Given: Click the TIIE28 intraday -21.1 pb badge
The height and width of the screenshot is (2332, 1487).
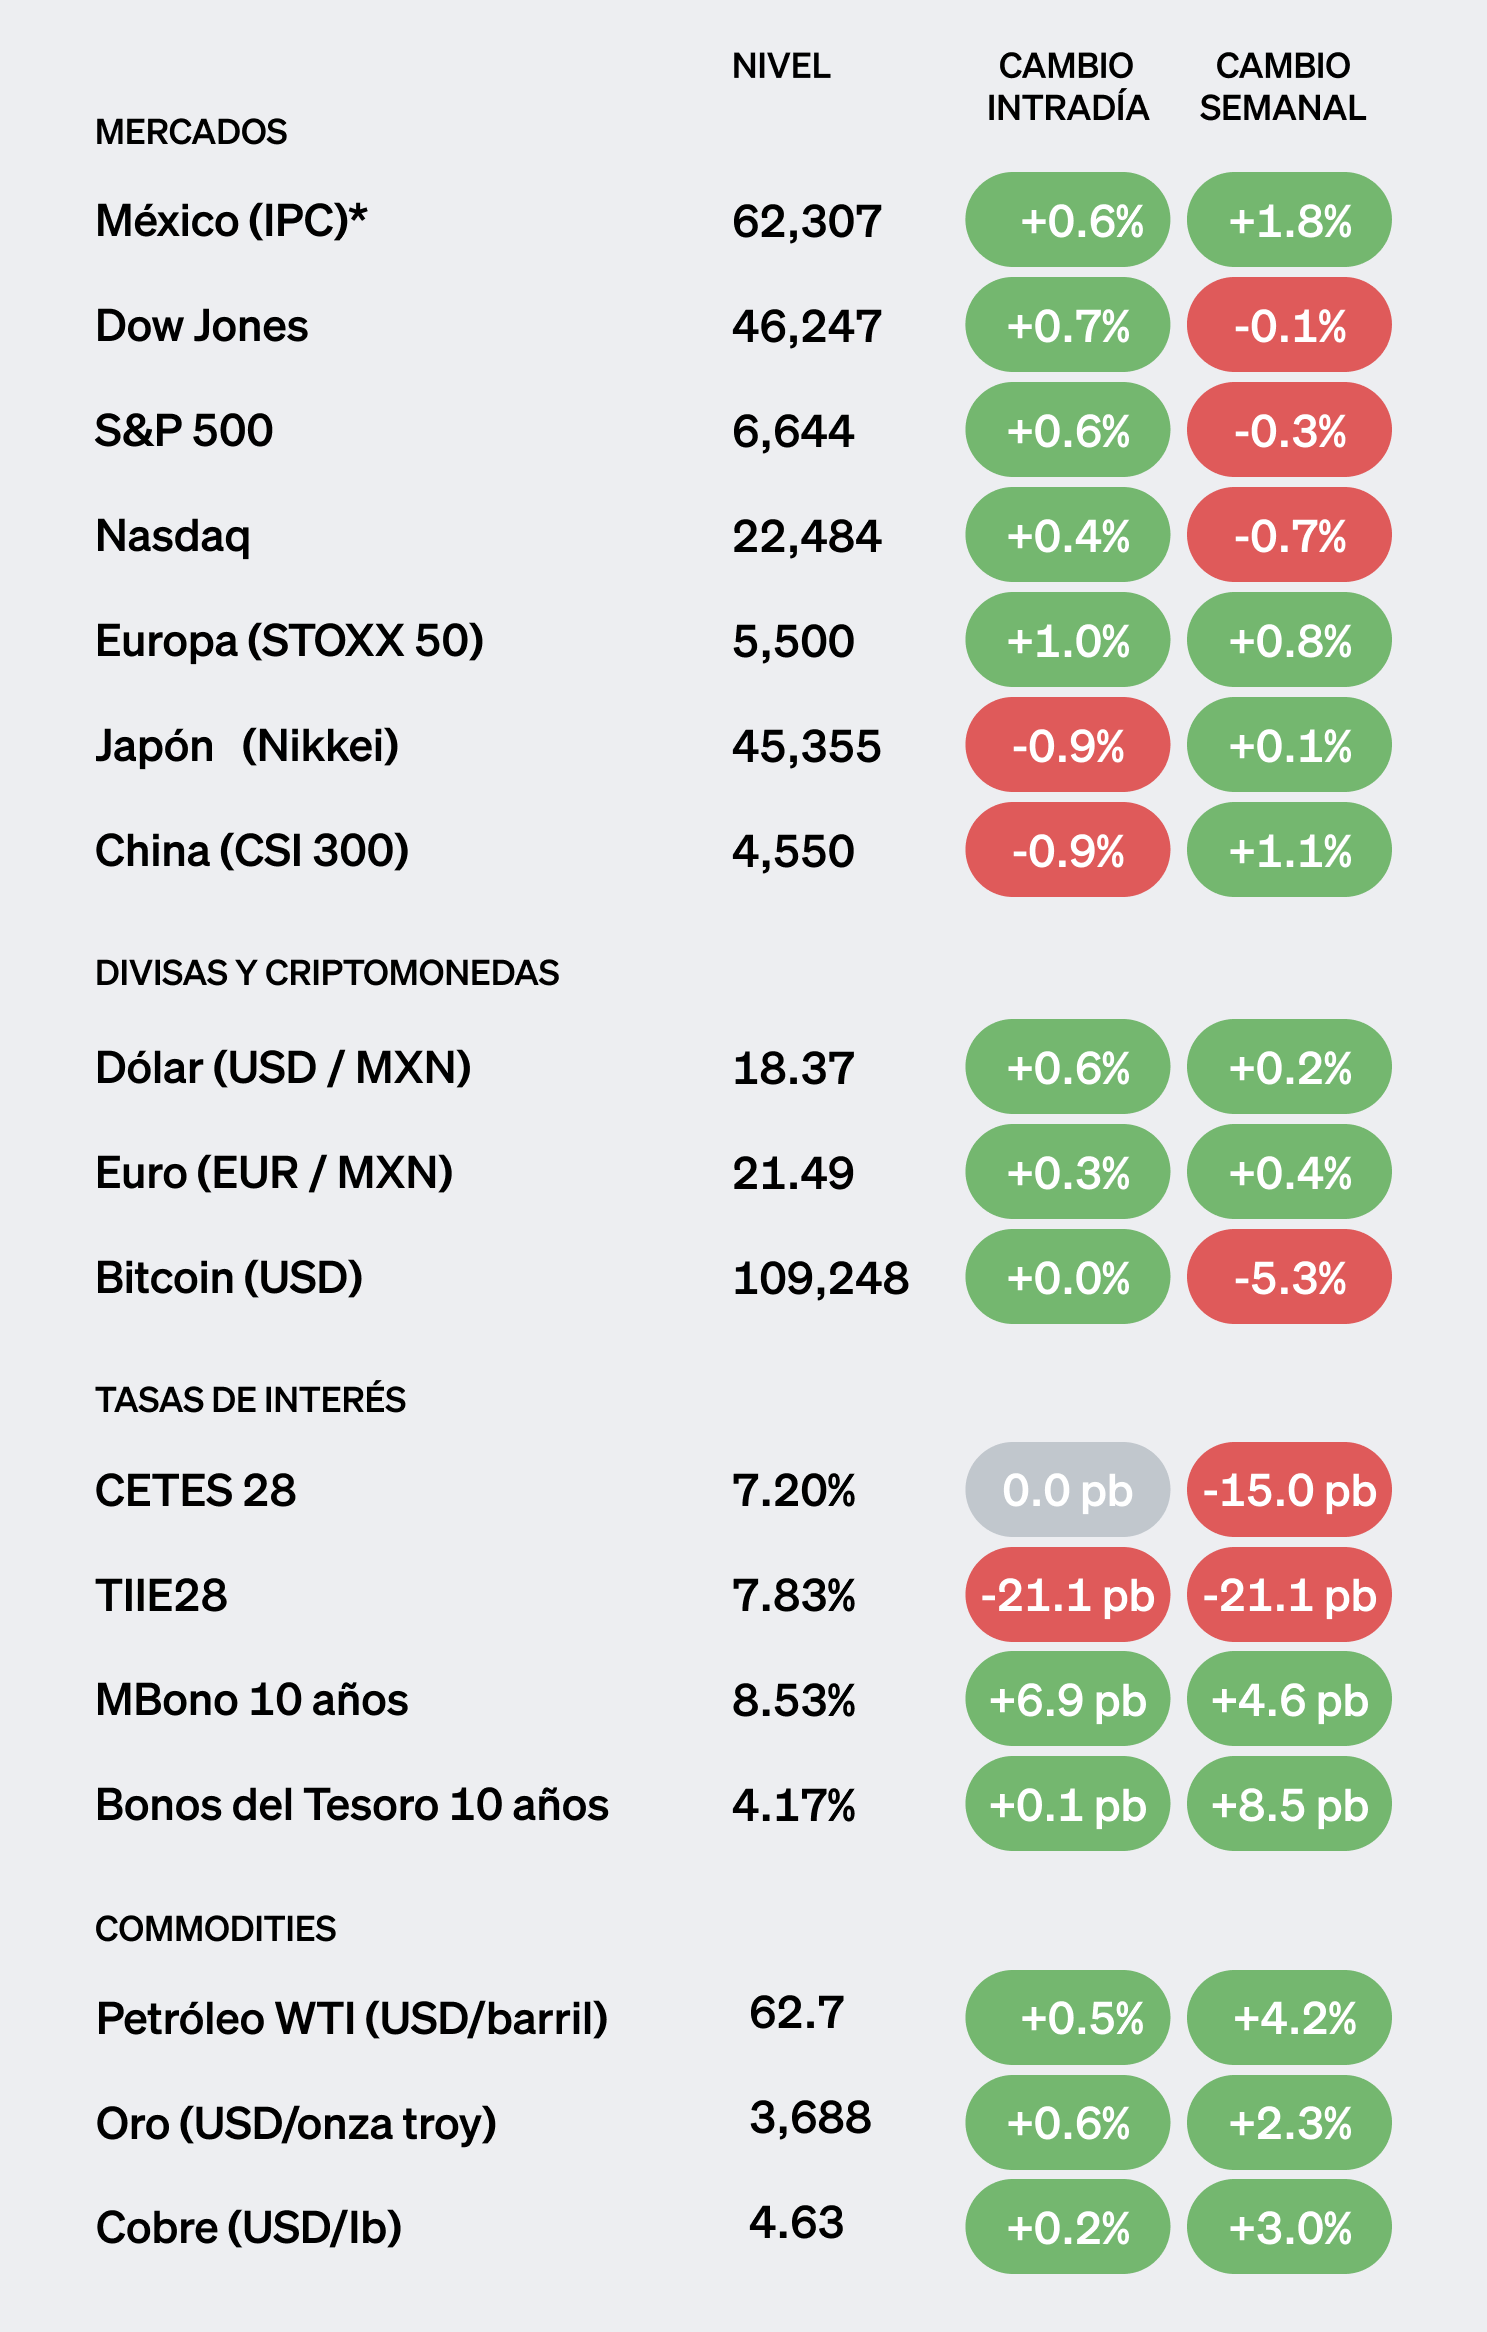Looking at the screenshot, I should 1067,1595.
